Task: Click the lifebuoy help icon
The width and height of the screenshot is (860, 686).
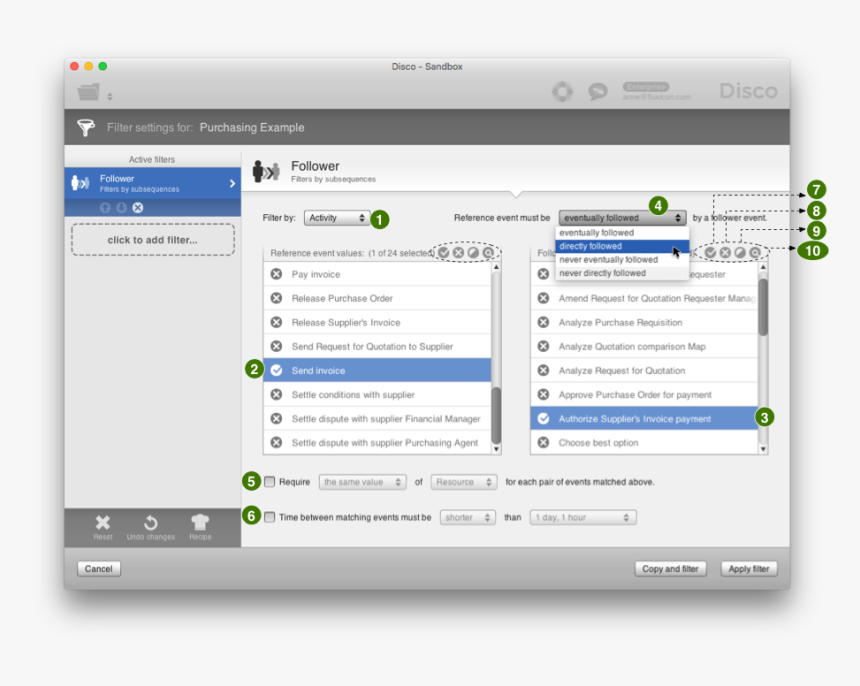Action: pyautogui.click(x=562, y=92)
